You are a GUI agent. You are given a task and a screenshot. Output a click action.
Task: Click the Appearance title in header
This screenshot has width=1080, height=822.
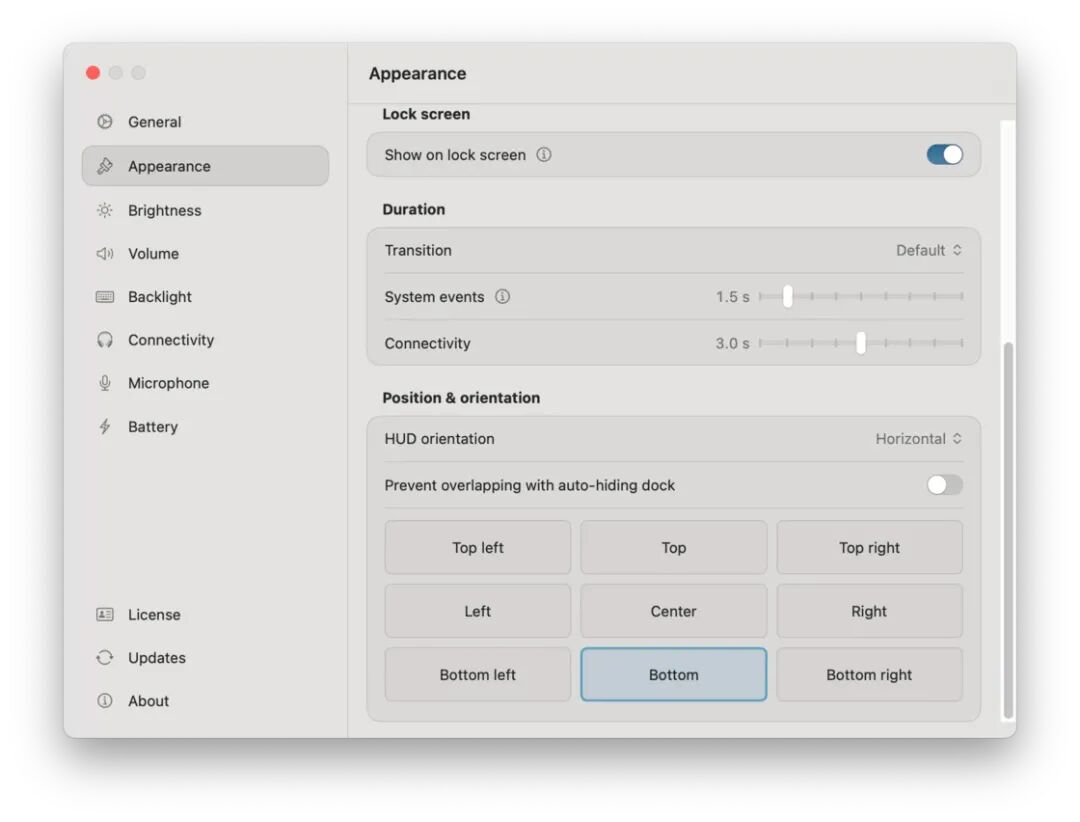[417, 74]
